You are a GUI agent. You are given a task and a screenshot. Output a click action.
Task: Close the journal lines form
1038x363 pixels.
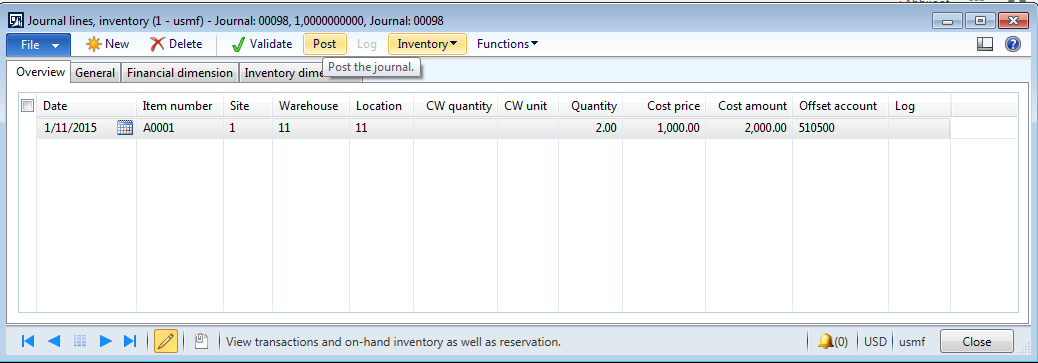[x=976, y=342]
